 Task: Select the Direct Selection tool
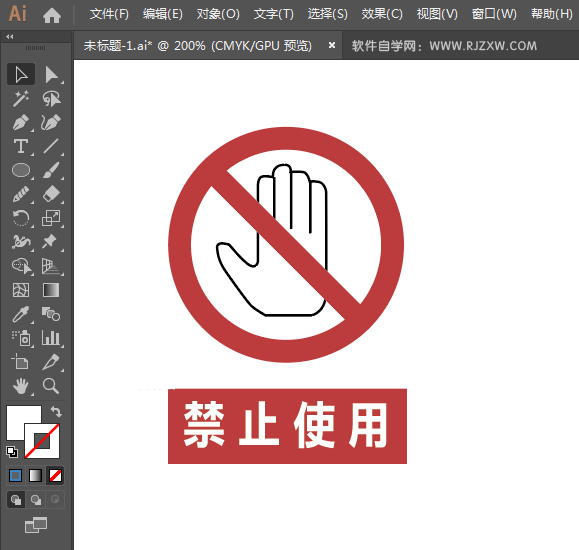52,75
